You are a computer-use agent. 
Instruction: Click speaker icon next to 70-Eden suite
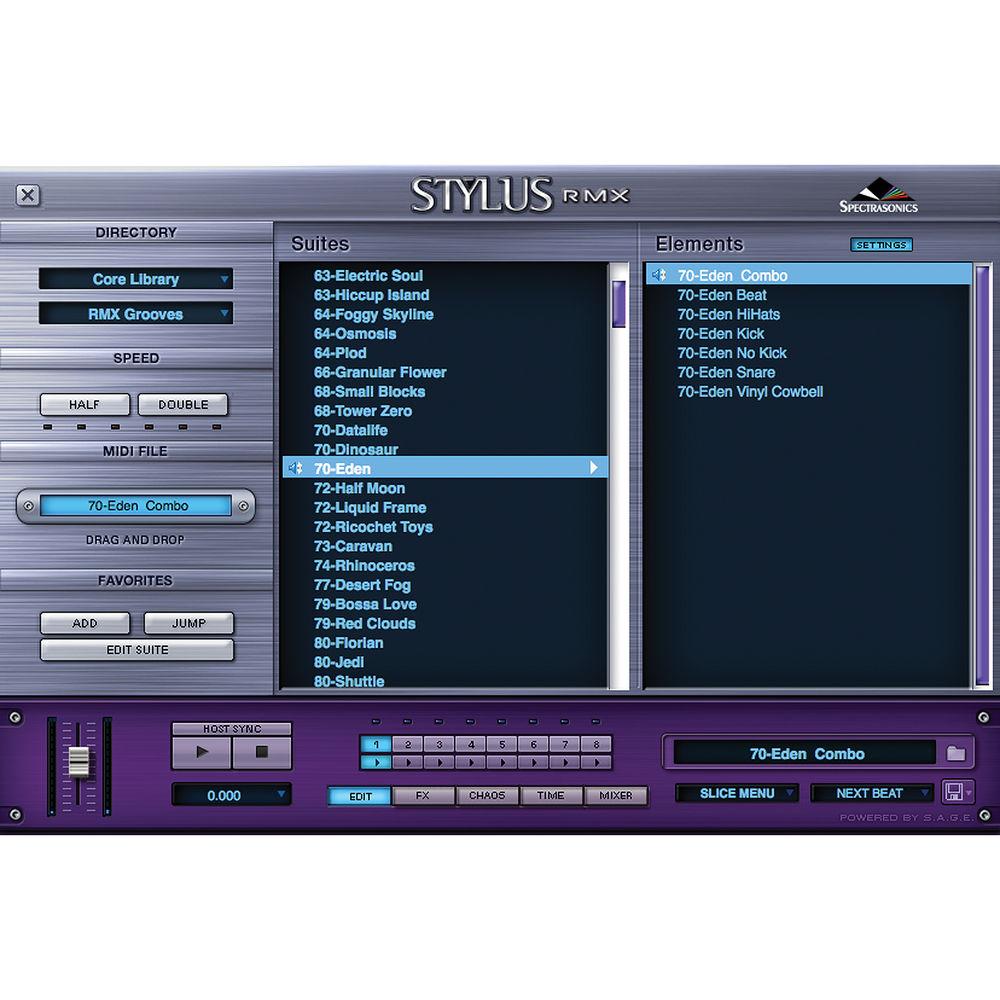(295, 468)
